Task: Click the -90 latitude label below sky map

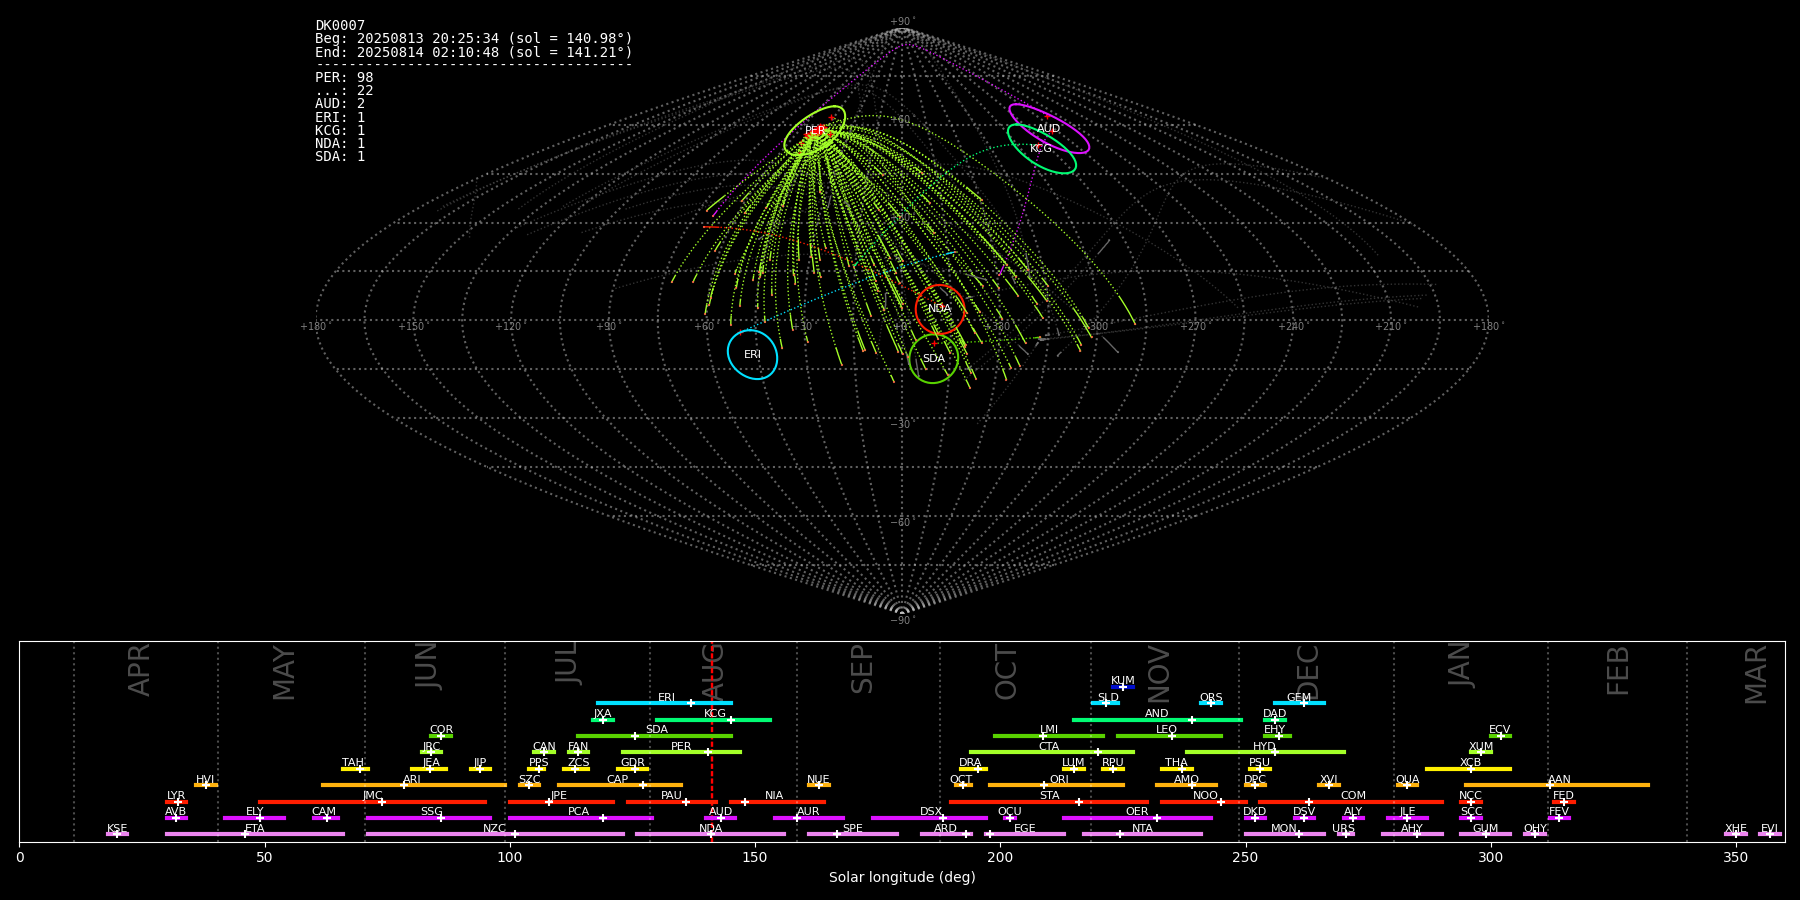Action: click(x=902, y=620)
